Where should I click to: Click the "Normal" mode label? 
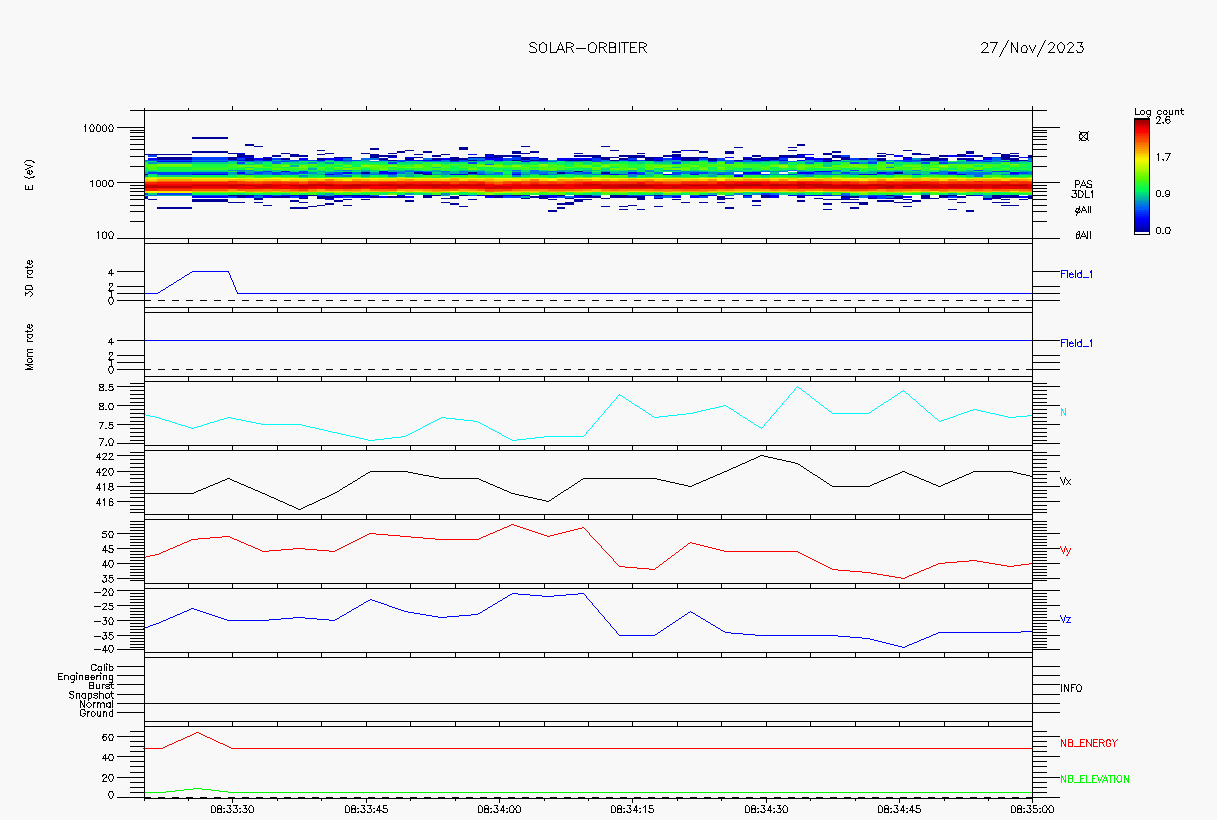coord(97,704)
